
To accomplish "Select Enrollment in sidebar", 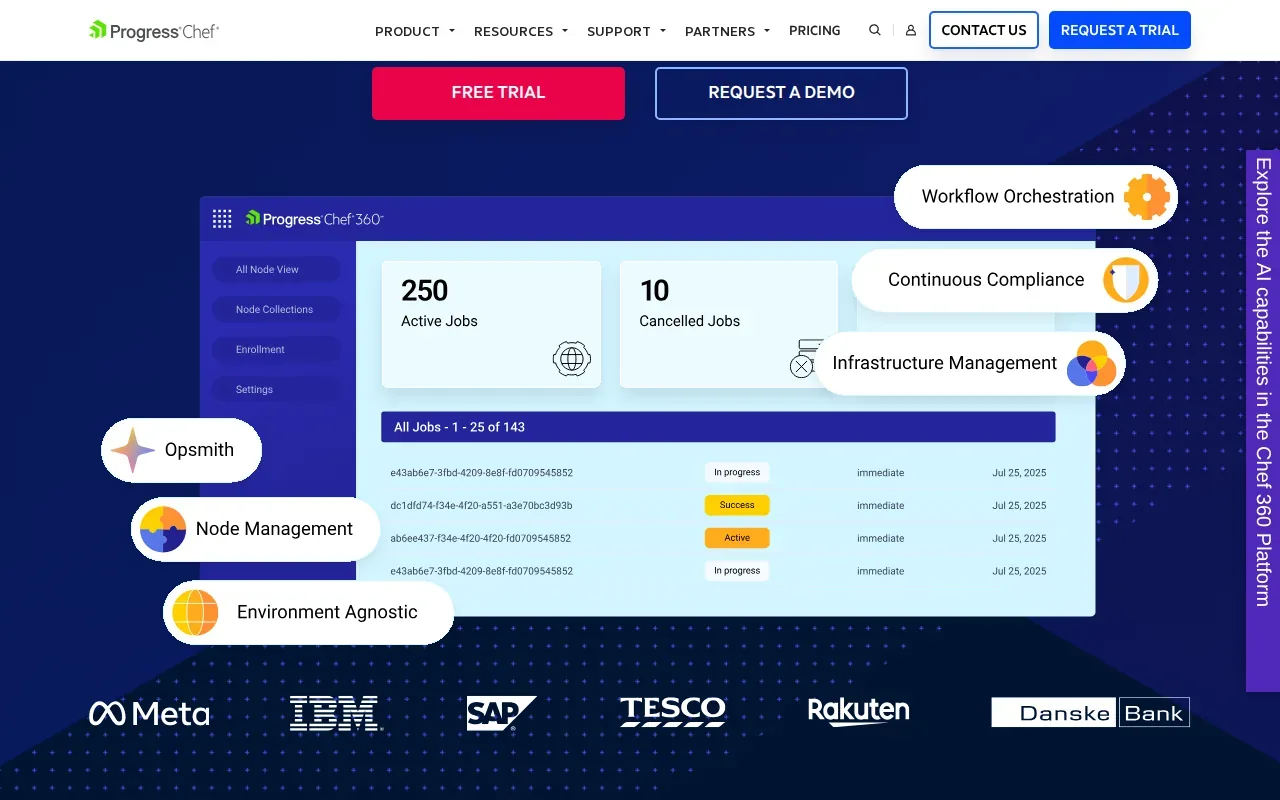I will click(x=275, y=349).
